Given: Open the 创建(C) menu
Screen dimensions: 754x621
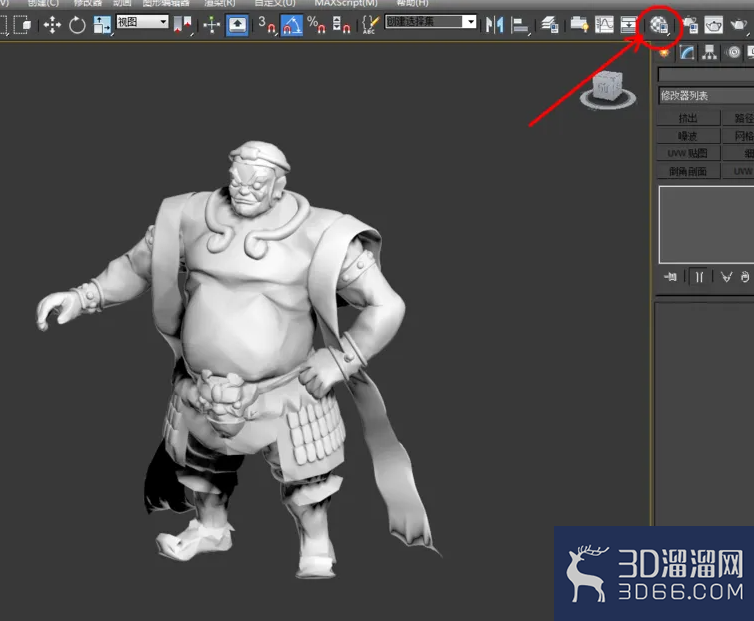Looking at the screenshot, I should (x=43, y=3).
